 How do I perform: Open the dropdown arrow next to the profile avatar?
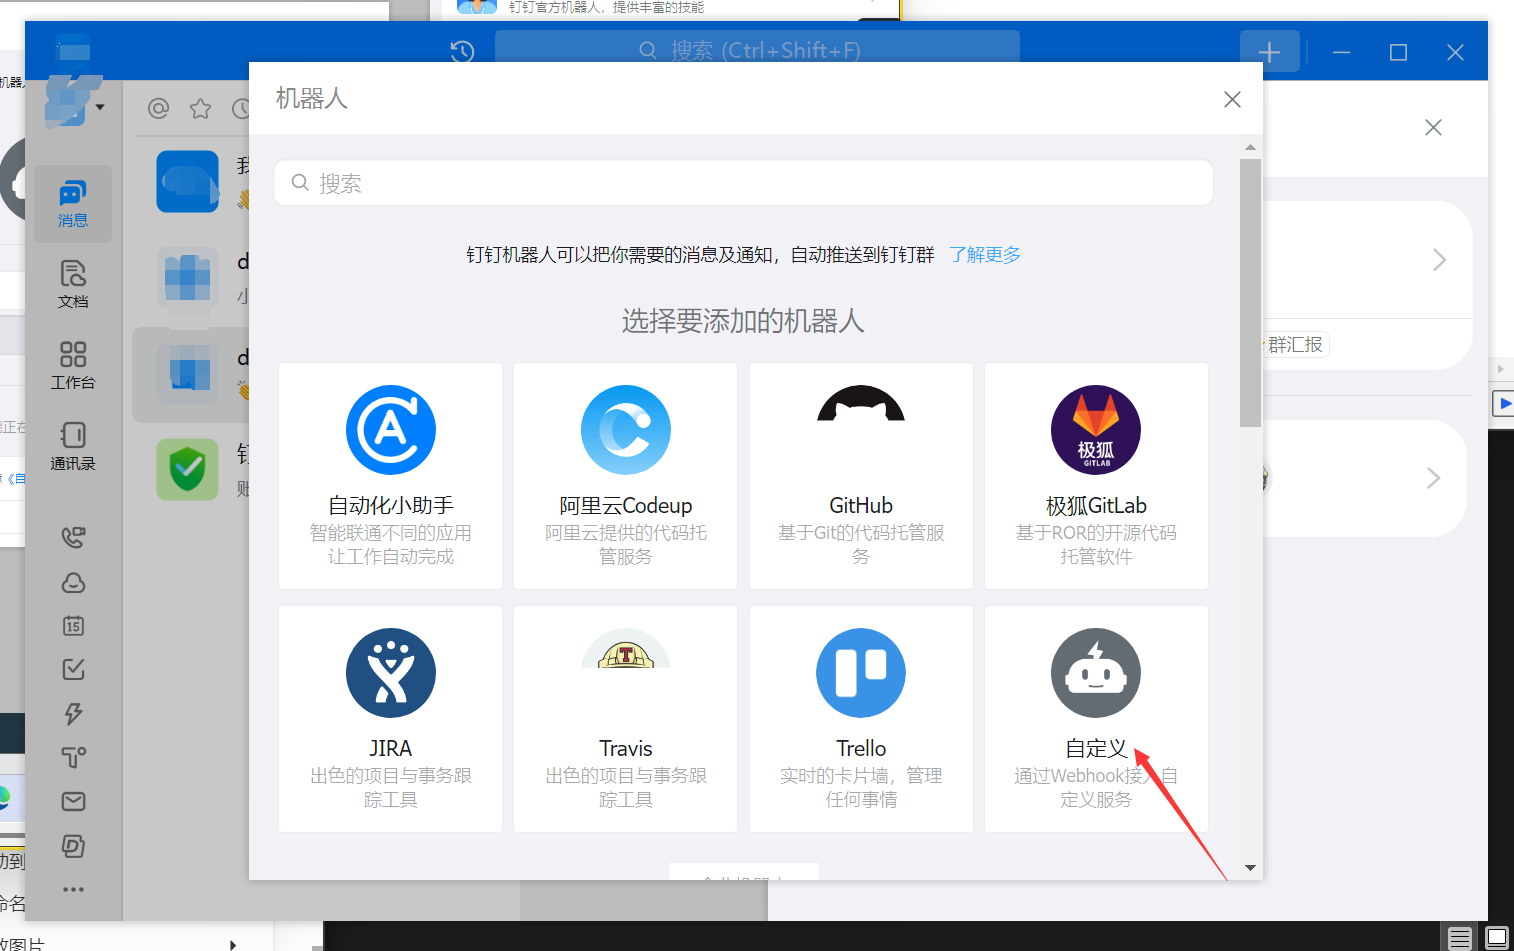coord(100,107)
